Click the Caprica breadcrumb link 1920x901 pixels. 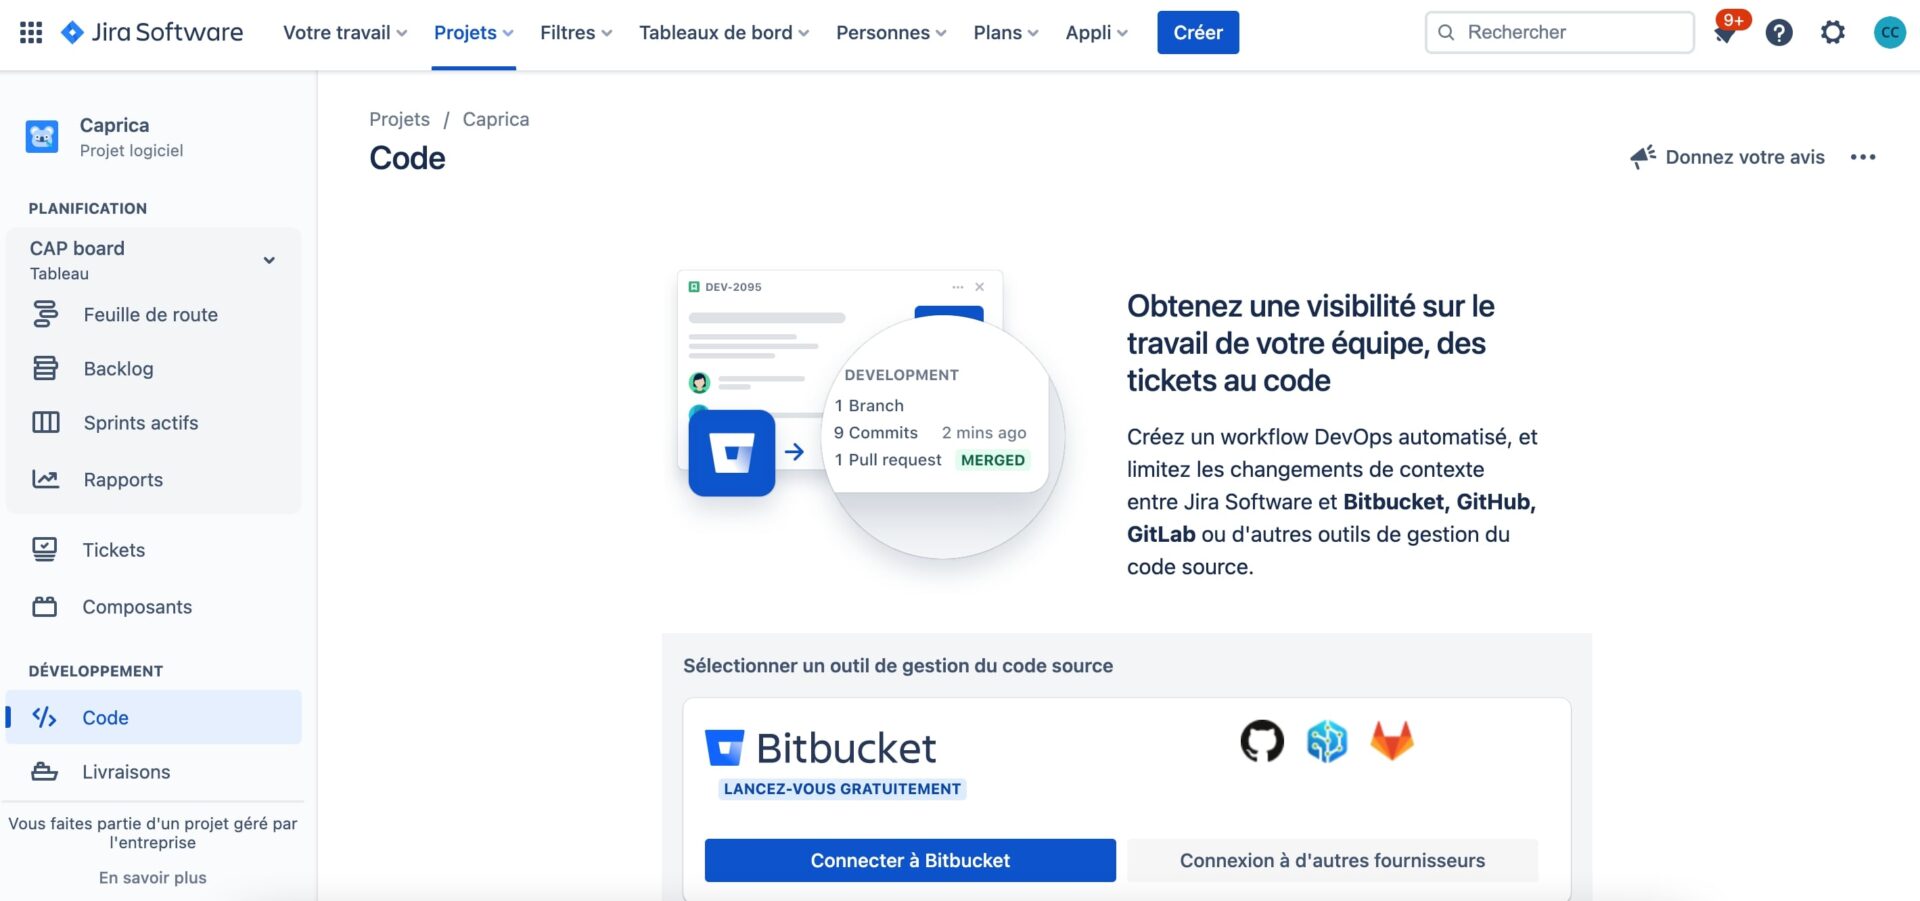[x=496, y=119]
